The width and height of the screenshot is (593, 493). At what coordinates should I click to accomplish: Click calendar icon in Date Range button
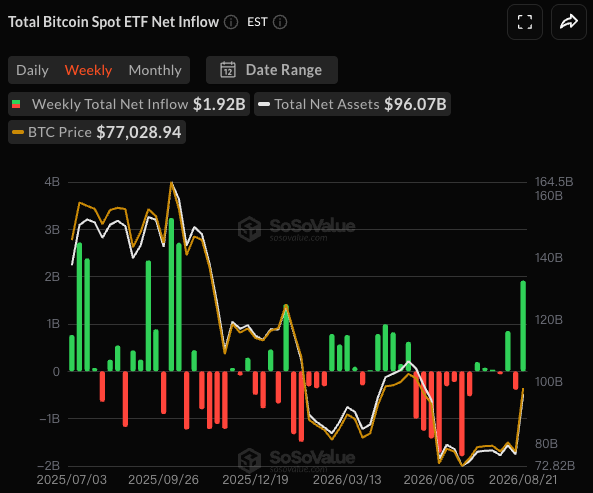[228, 70]
